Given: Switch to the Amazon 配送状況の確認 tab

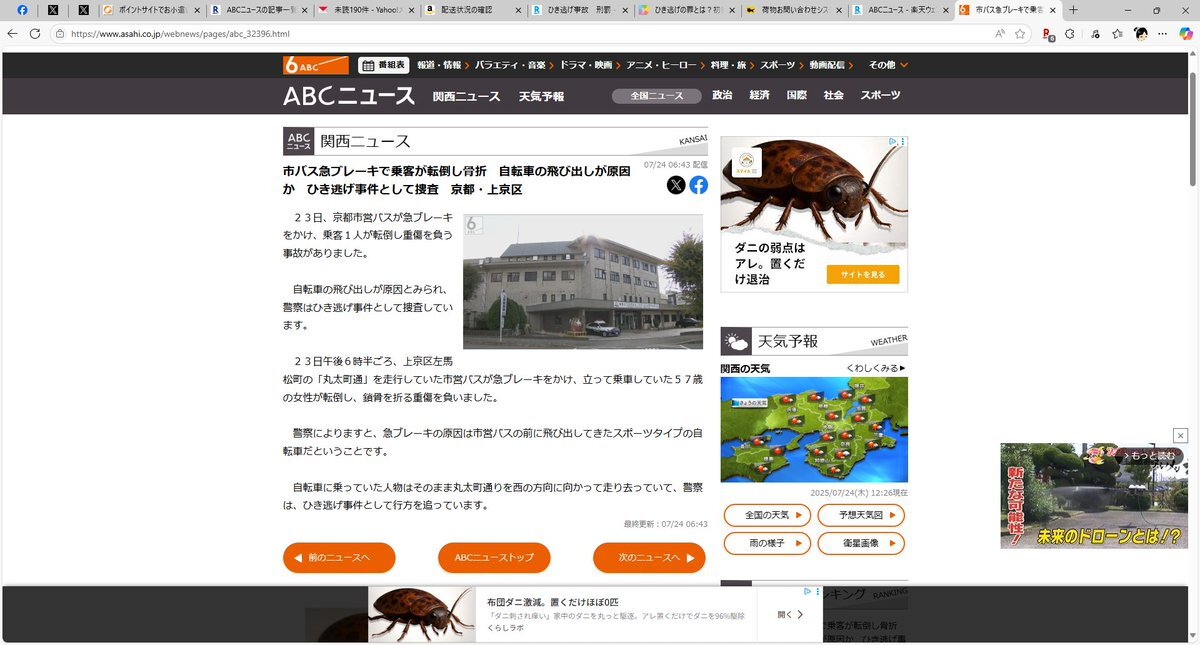Looking at the screenshot, I should coord(472,10).
